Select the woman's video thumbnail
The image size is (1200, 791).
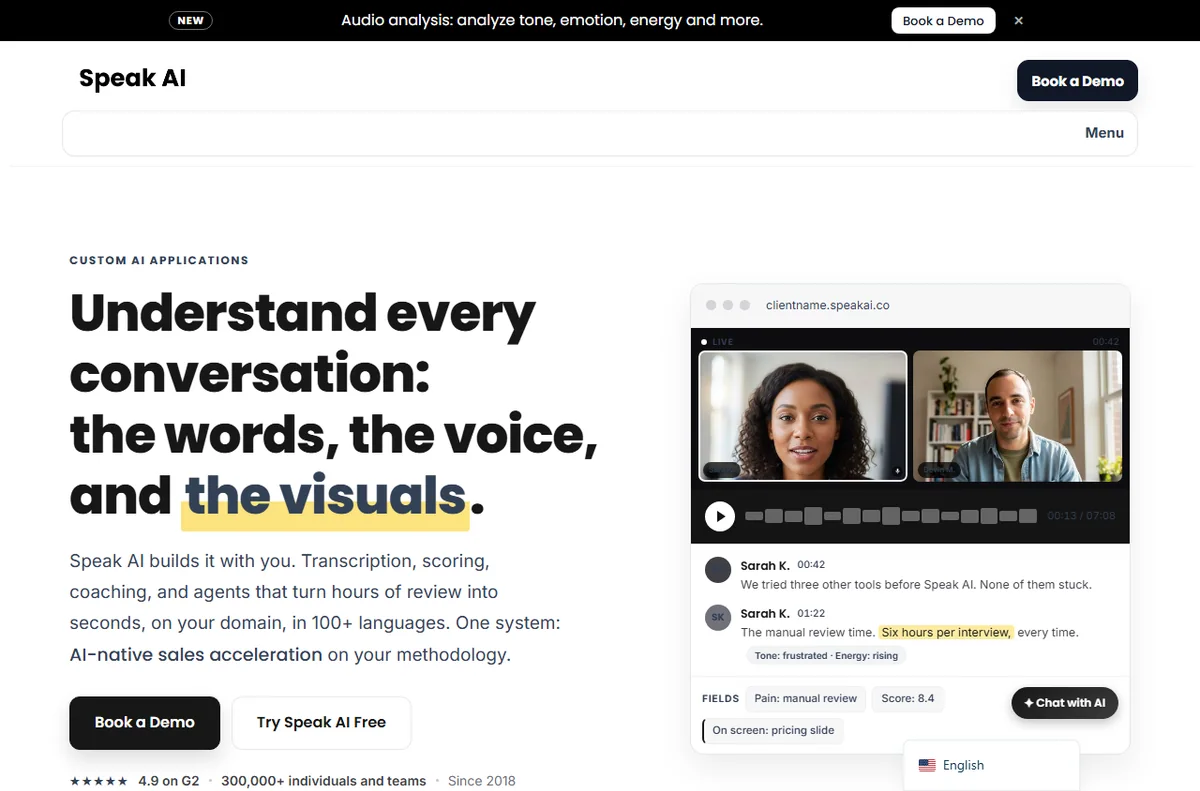[x=803, y=416]
